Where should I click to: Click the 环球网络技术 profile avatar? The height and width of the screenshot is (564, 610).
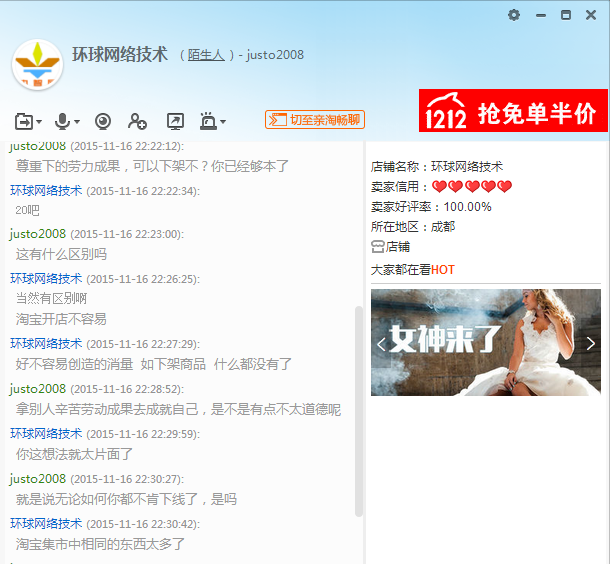[37, 65]
